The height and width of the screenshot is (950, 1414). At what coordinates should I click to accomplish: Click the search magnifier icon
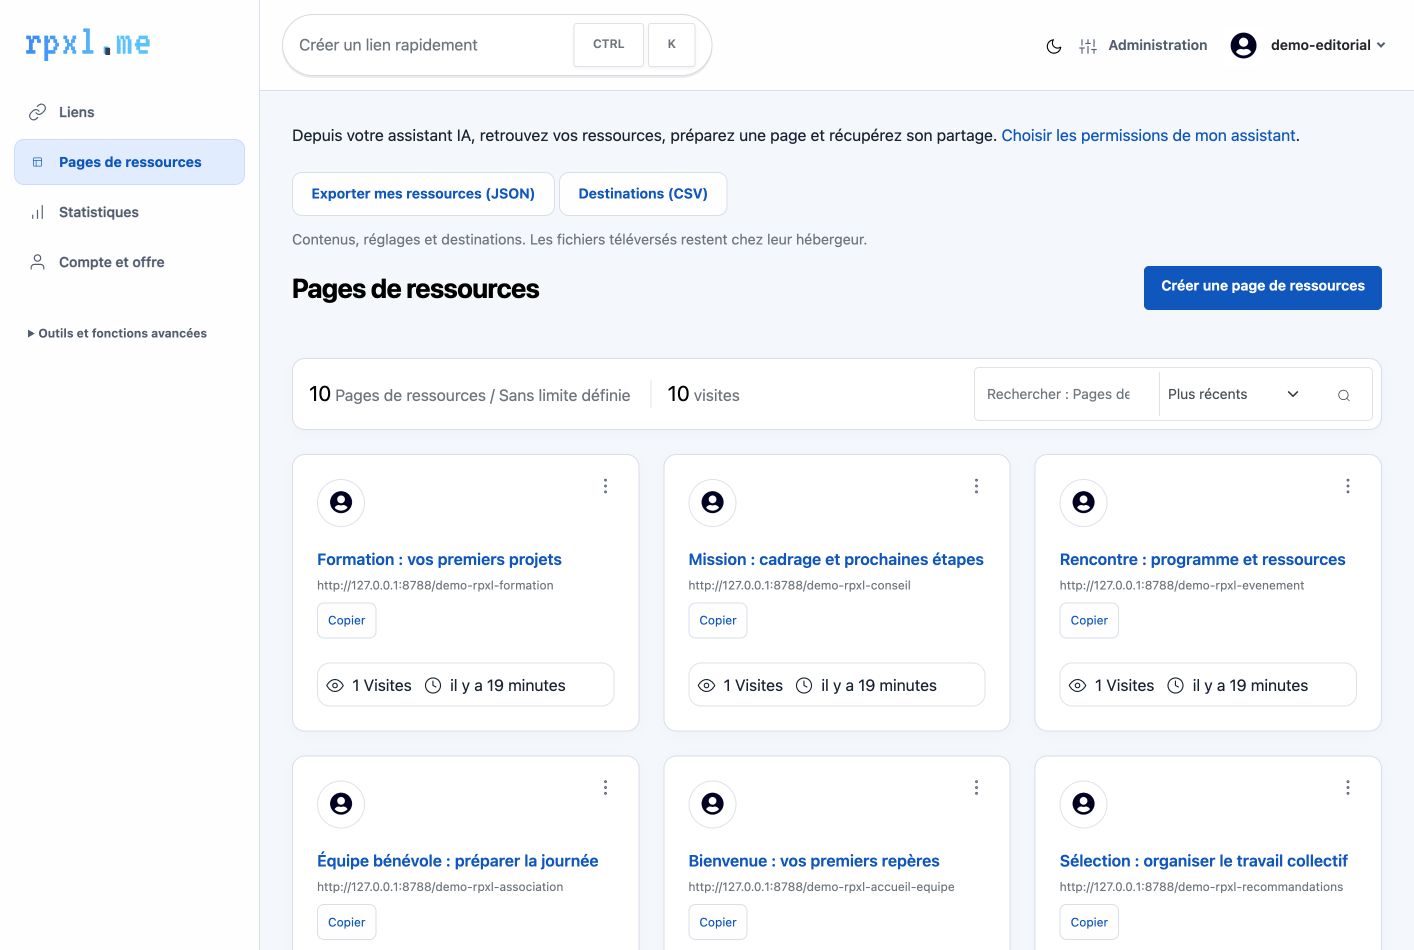[x=1344, y=395]
